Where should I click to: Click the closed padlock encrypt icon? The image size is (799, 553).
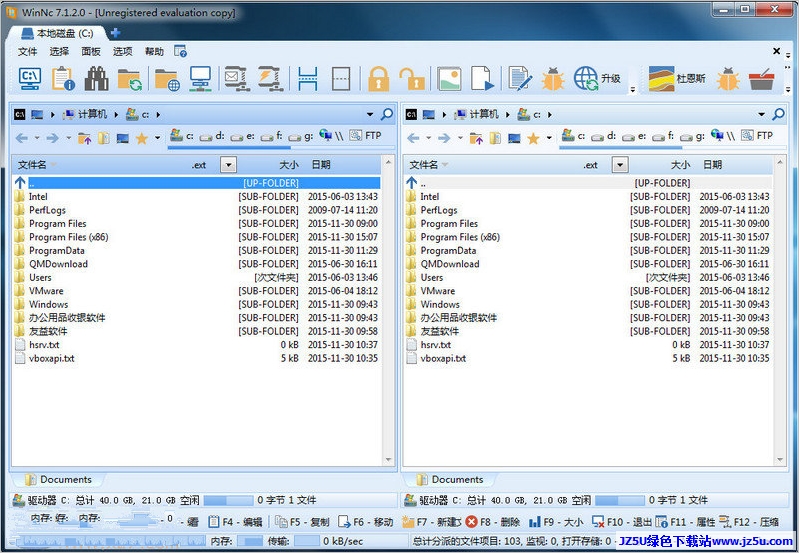(x=378, y=79)
